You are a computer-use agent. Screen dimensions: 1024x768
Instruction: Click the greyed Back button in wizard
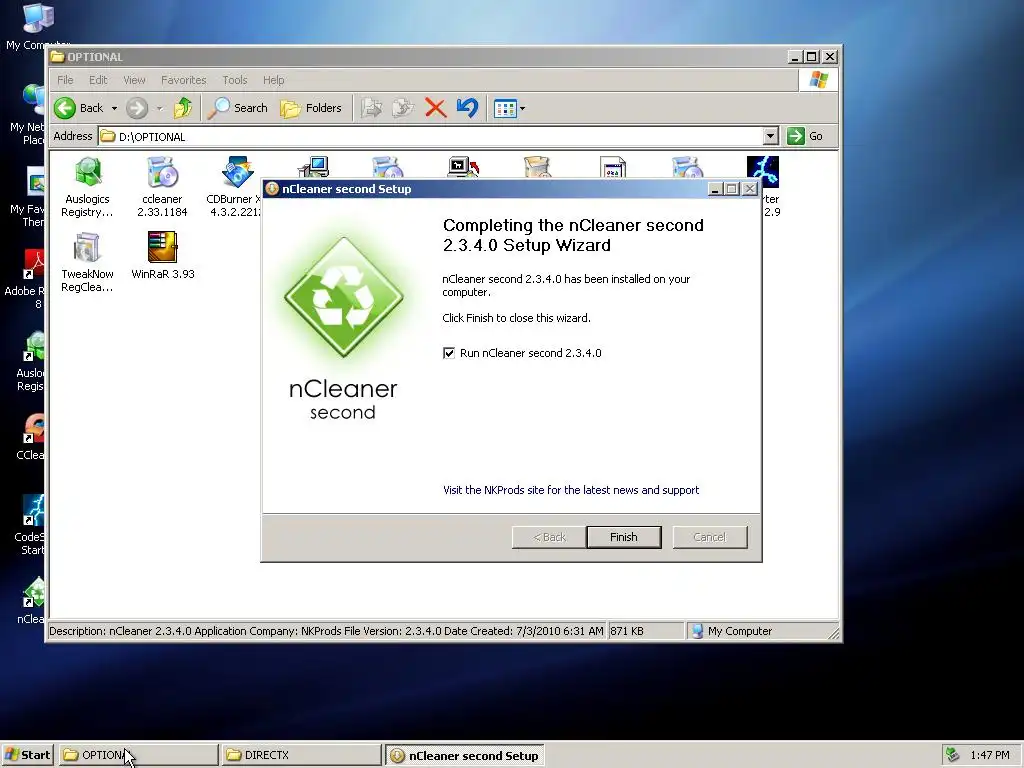click(x=549, y=537)
